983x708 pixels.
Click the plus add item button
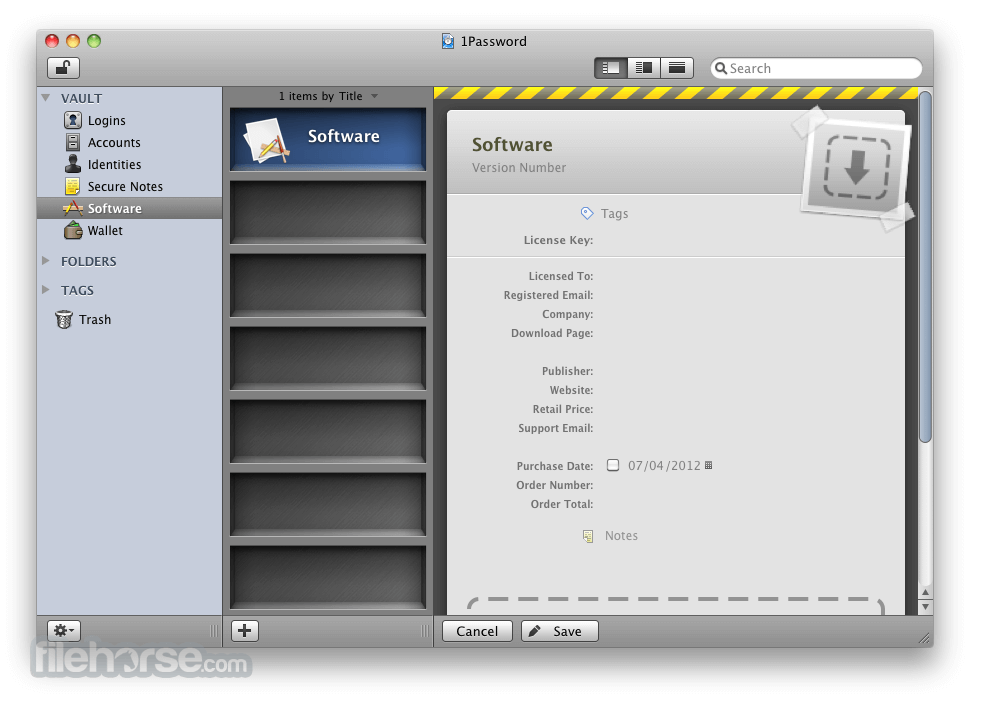pyautogui.click(x=245, y=631)
